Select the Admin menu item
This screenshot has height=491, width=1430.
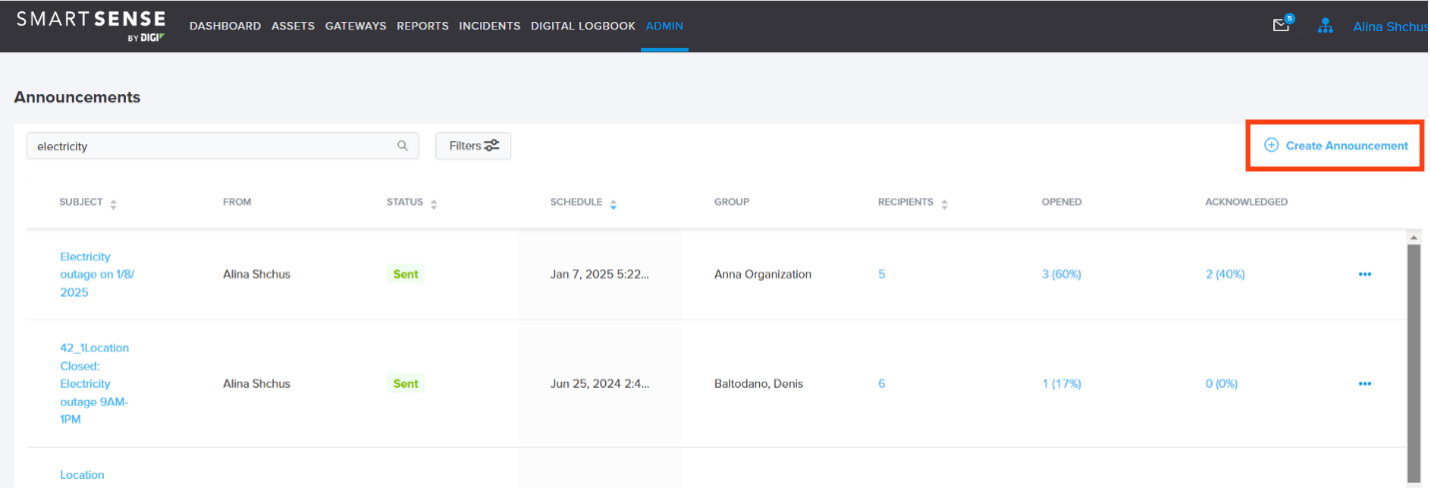664,26
